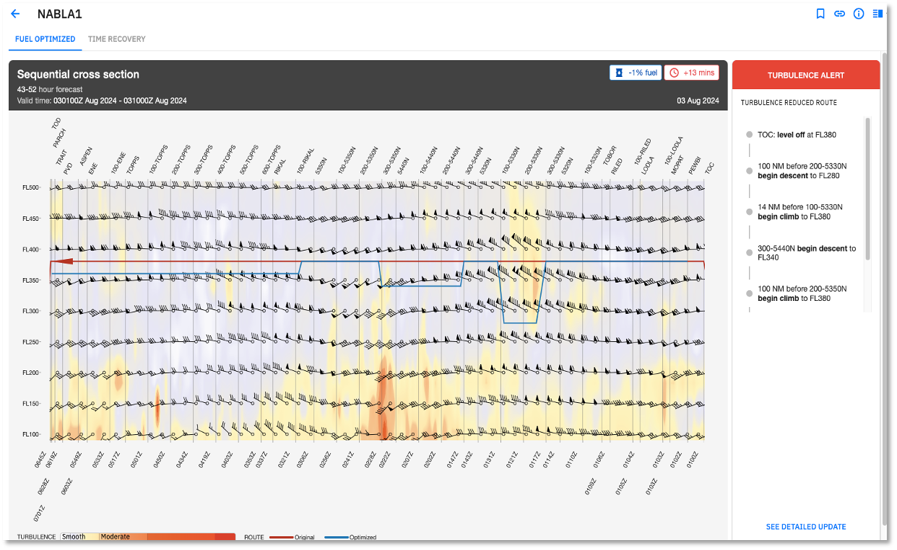Select the Fuel Optimized tab
This screenshot has height=550, width=897.
45,39
